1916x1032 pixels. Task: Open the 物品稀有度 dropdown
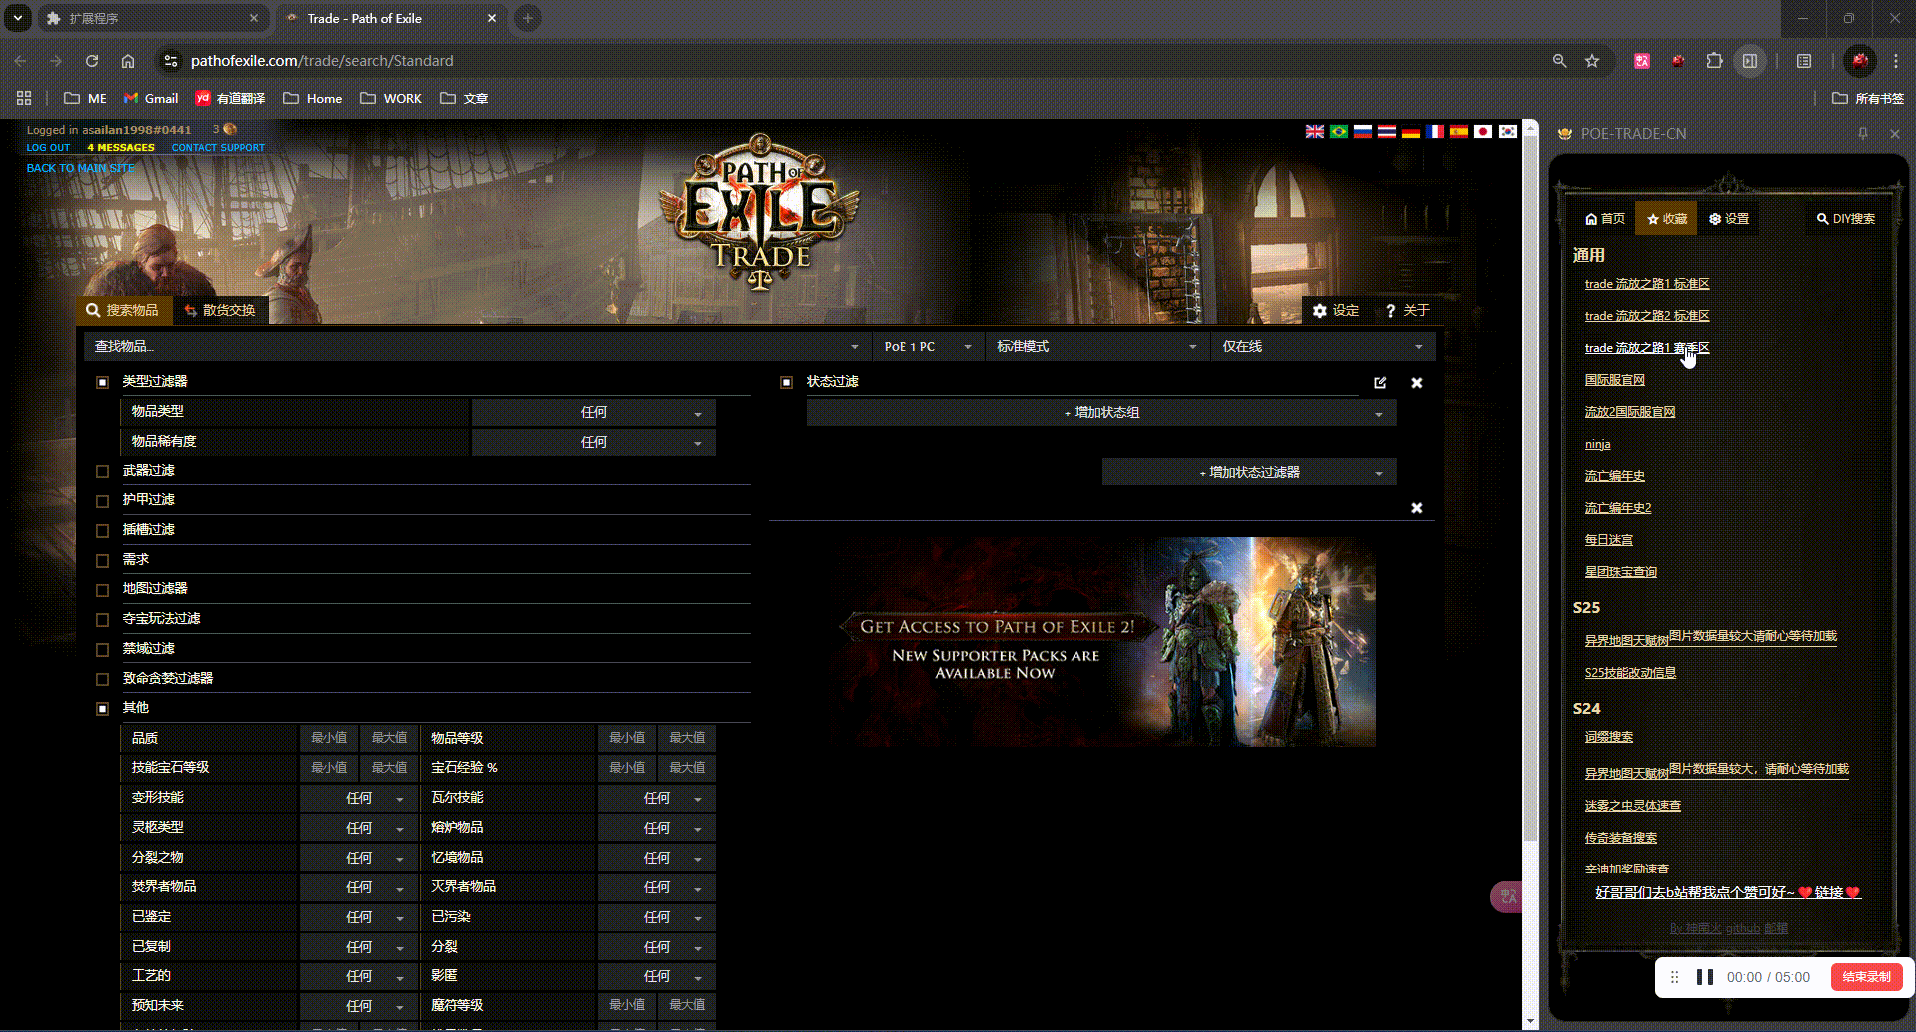(594, 442)
